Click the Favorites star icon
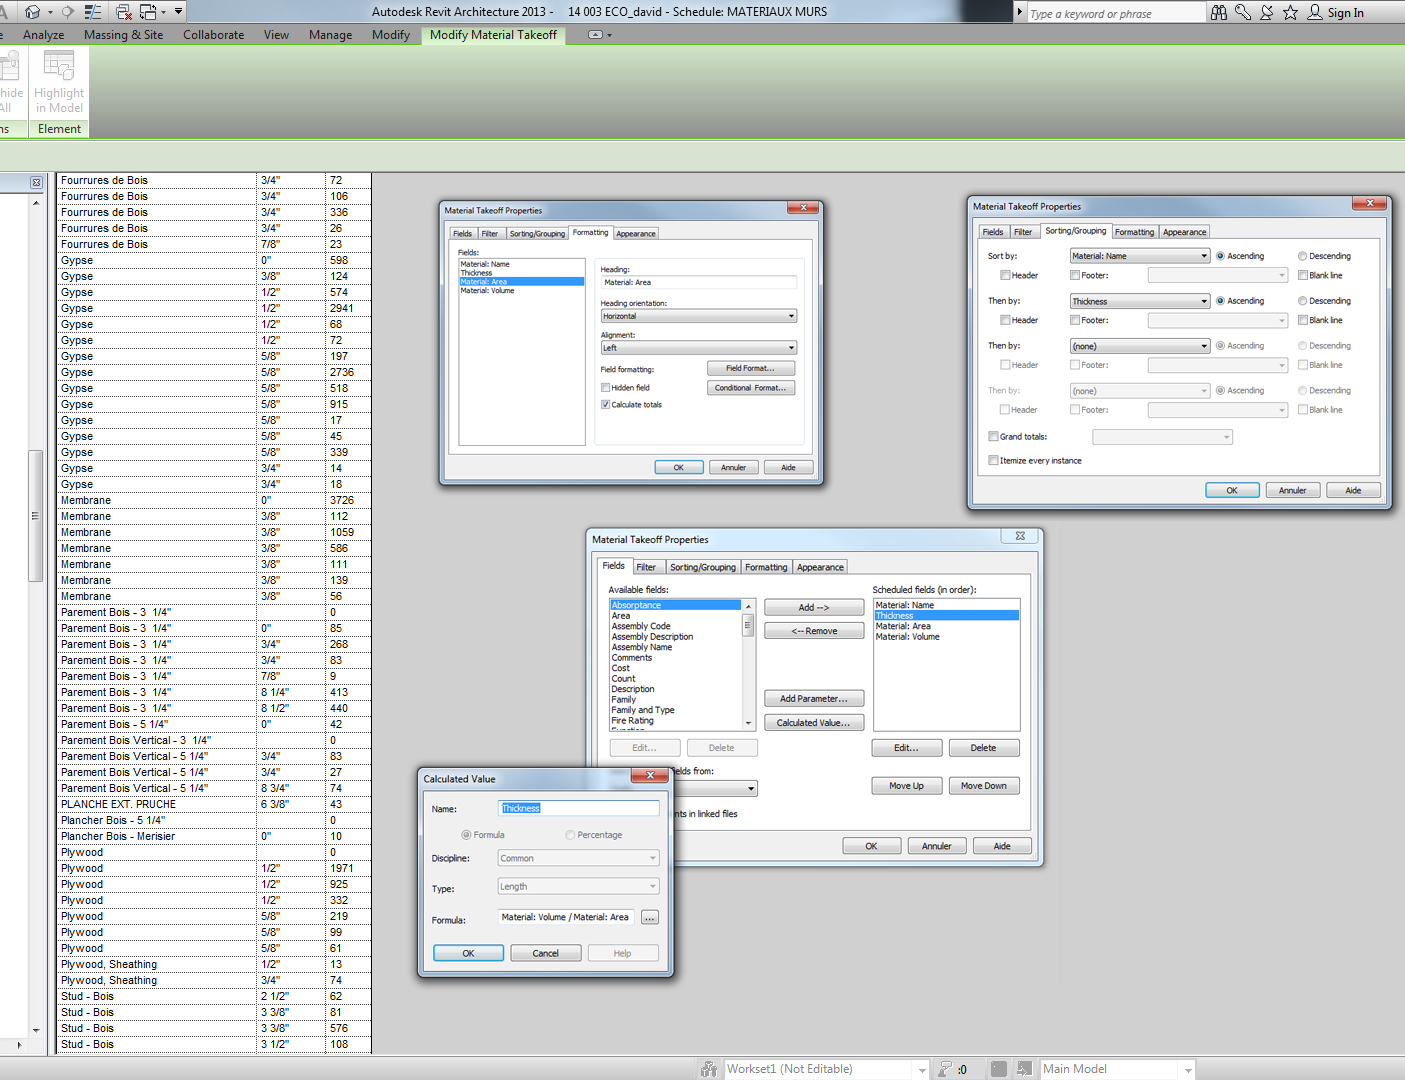The height and width of the screenshot is (1080, 1405). (1291, 13)
